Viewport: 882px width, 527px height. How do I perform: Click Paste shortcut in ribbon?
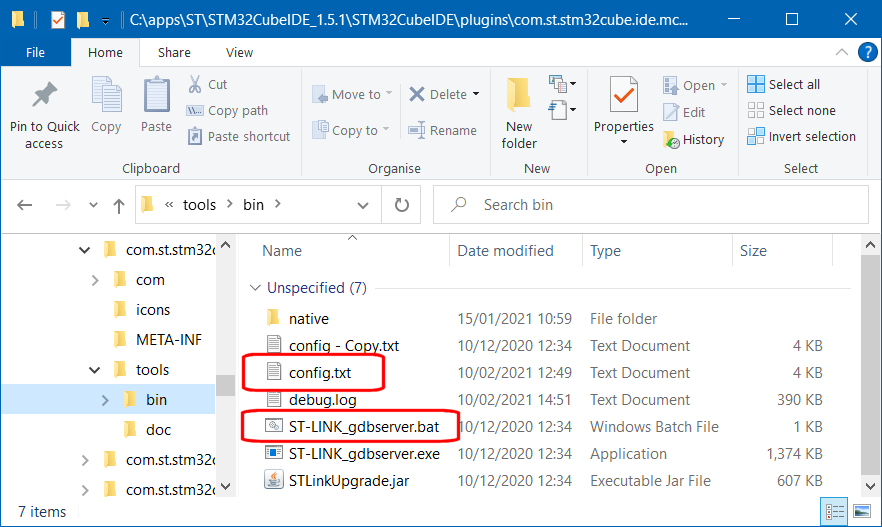pos(238,137)
